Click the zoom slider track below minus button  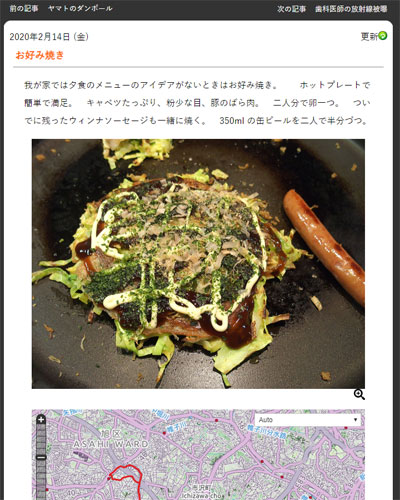point(41,481)
